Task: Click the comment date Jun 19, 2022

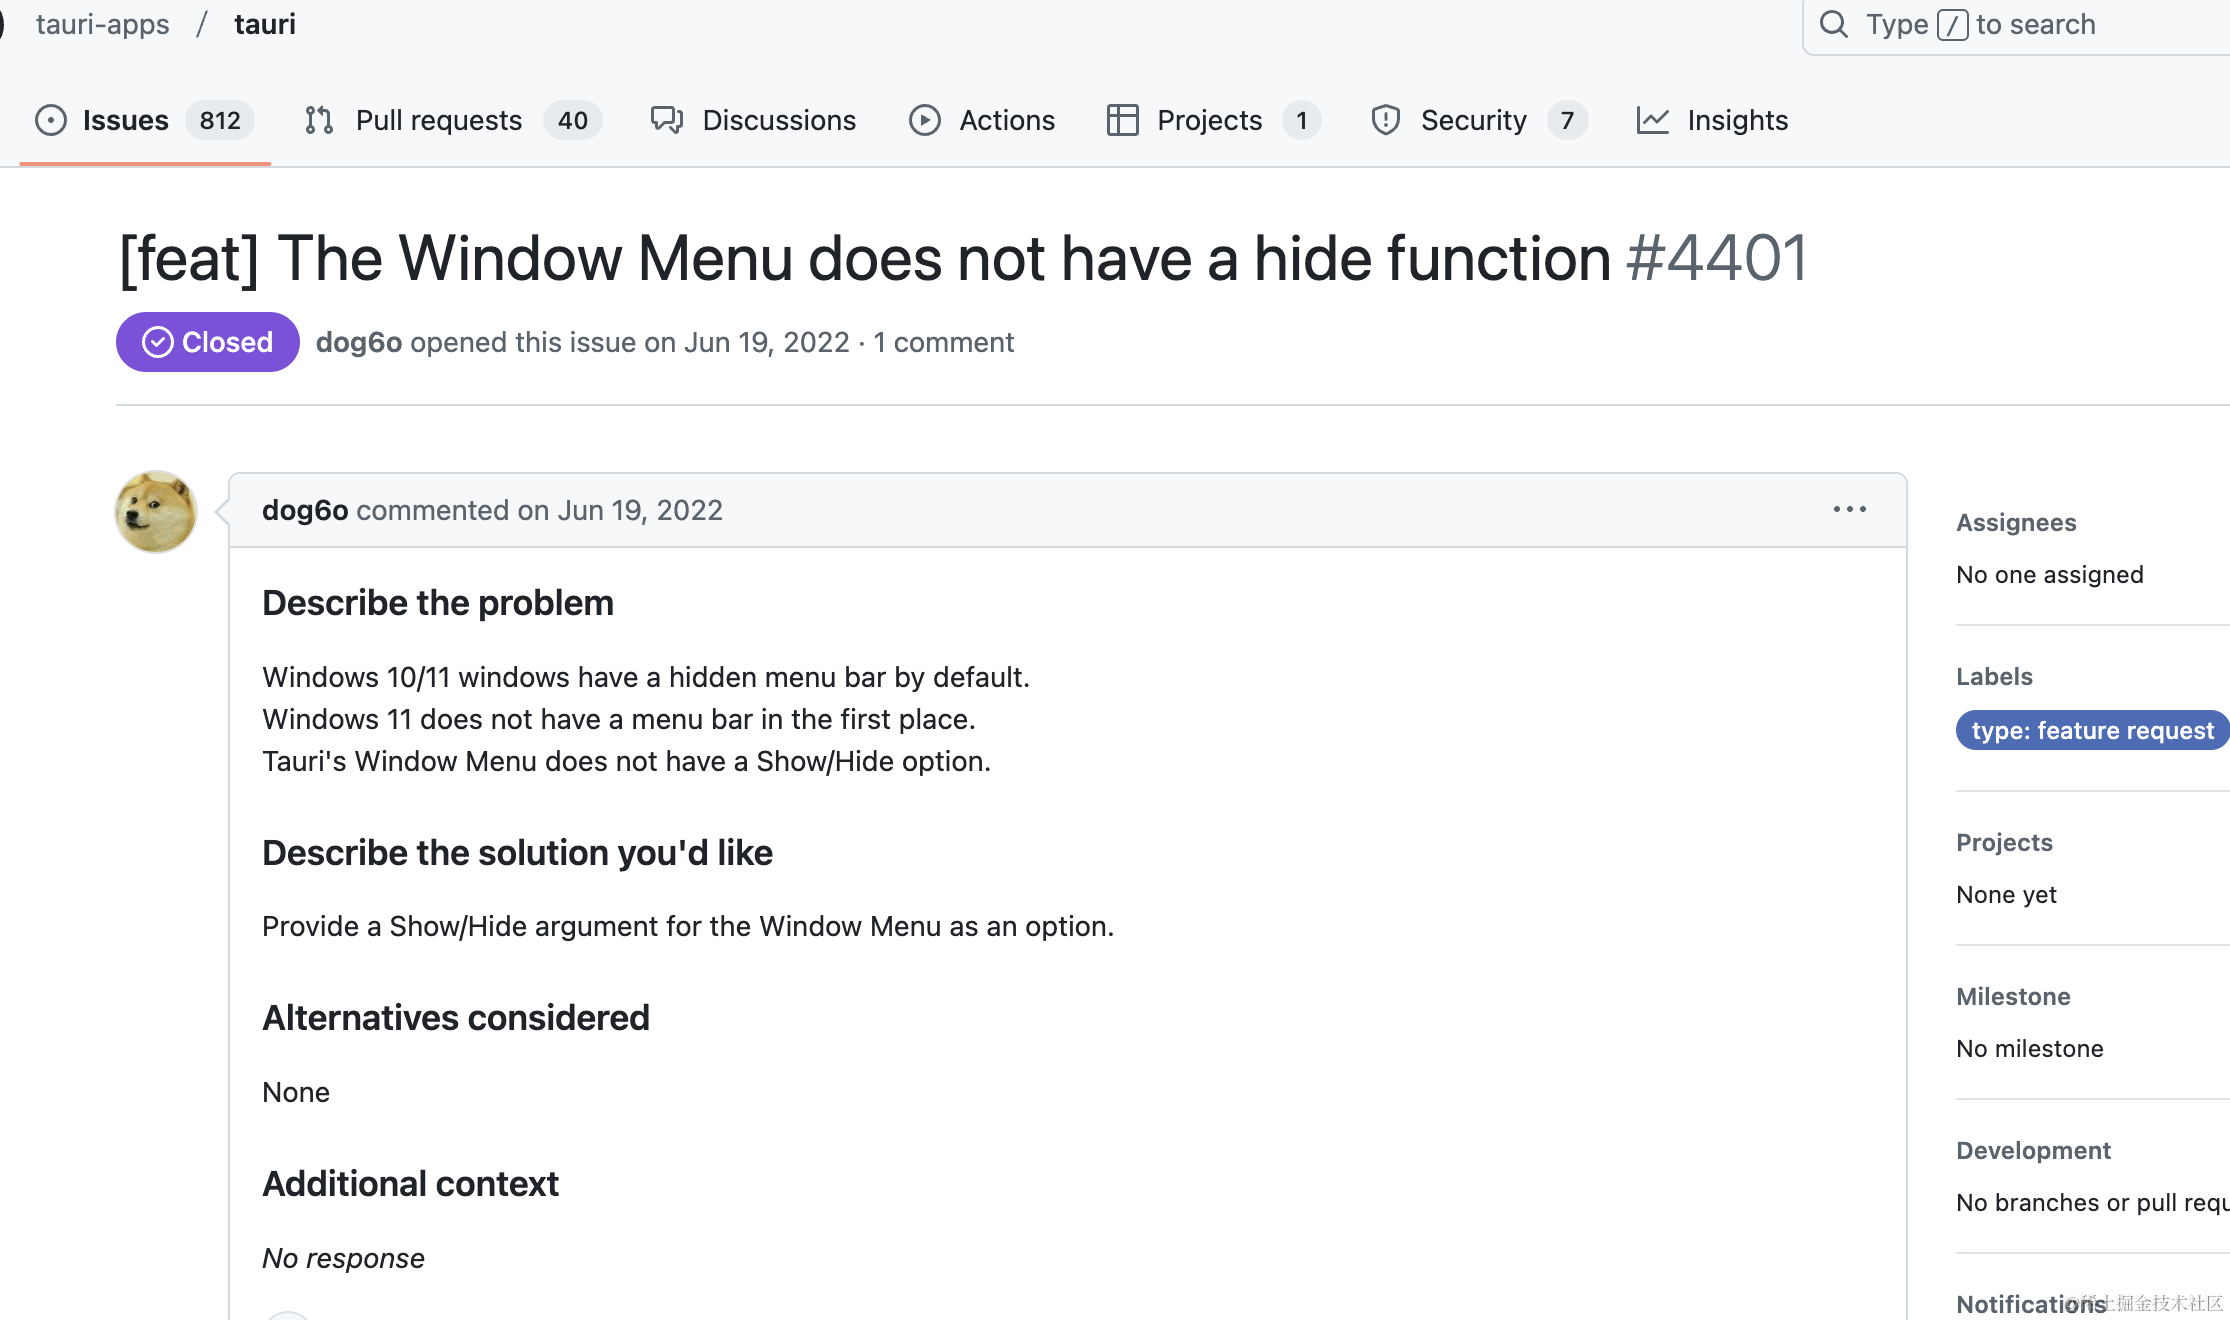Action: (640, 510)
